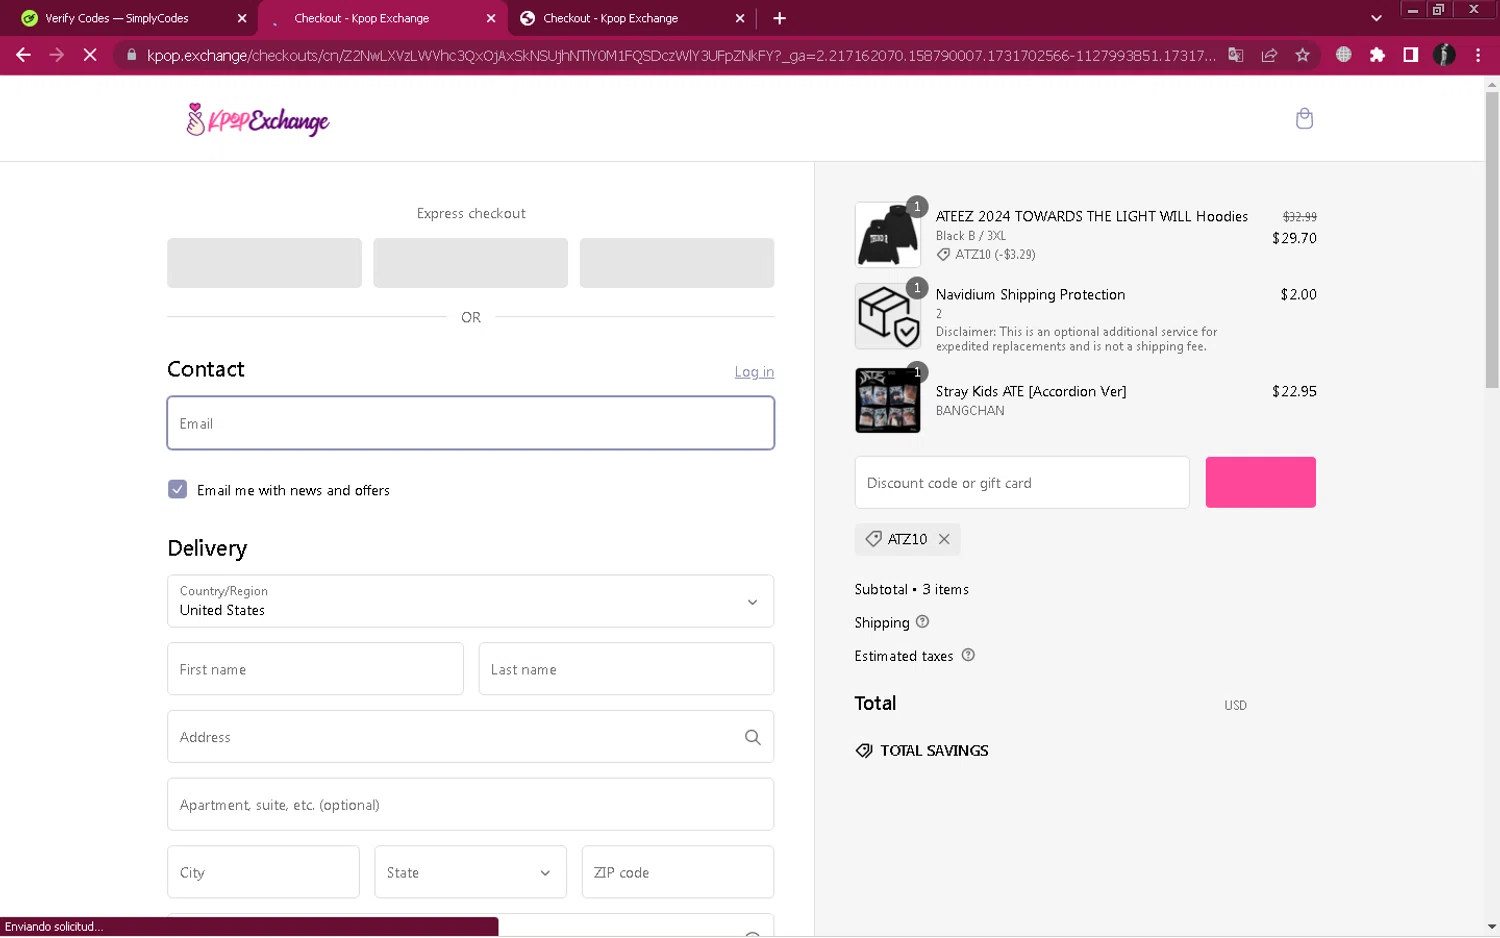Click the pink apply discount button
The width and height of the screenshot is (1500, 938).
1260,482
